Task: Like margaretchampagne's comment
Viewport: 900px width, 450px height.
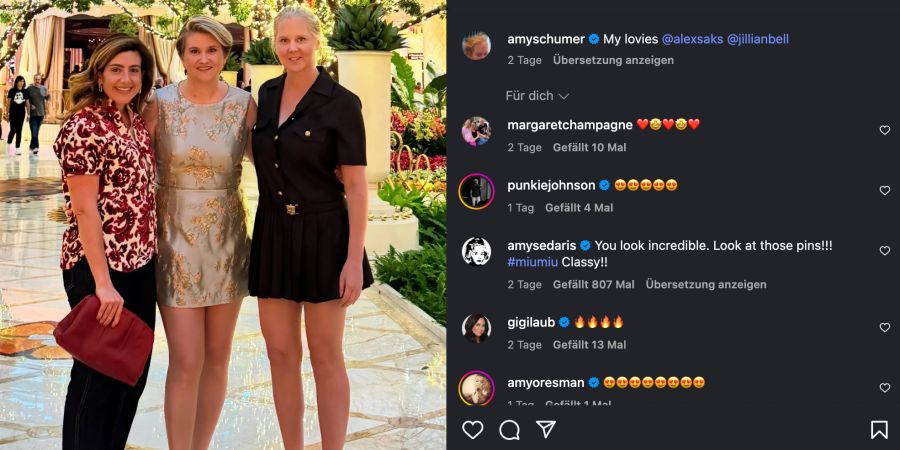Action: tap(885, 130)
